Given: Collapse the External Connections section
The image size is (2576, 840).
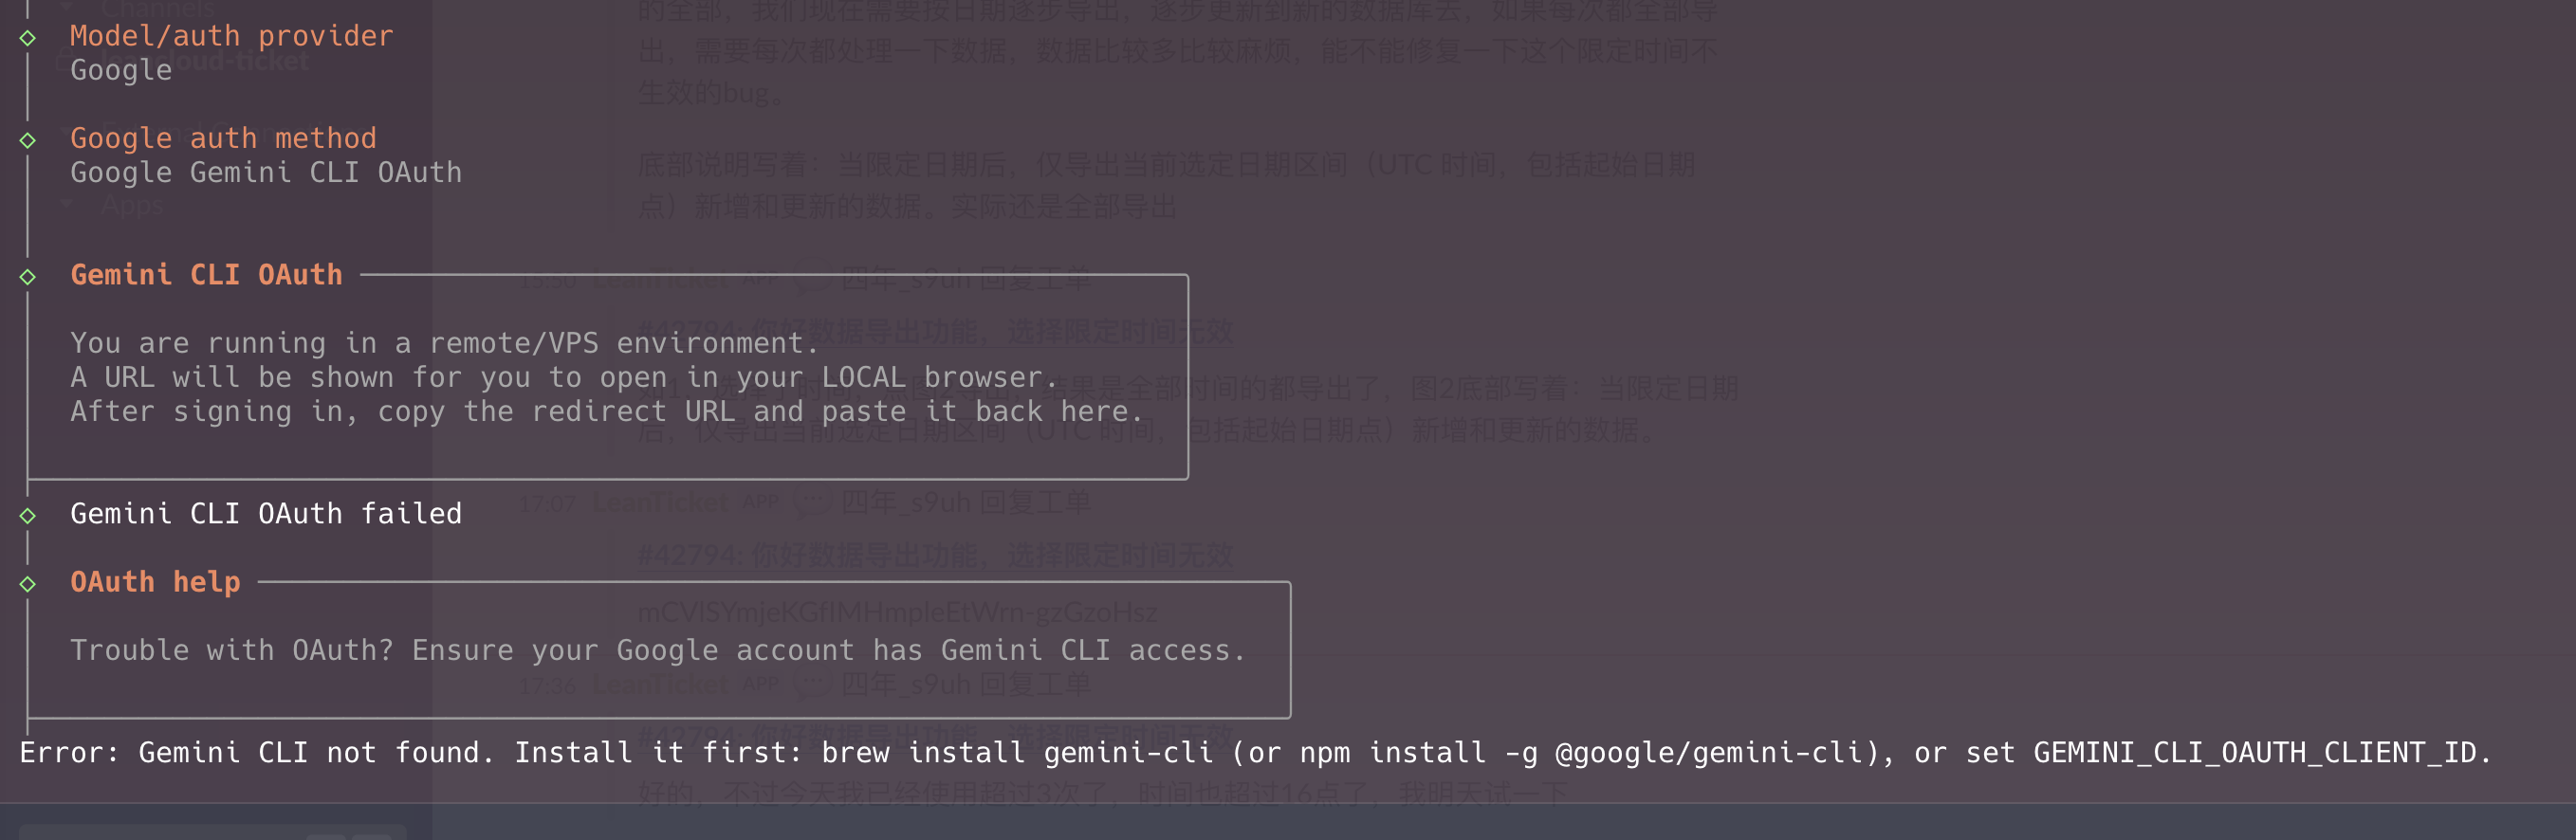Looking at the screenshot, I should (66, 132).
